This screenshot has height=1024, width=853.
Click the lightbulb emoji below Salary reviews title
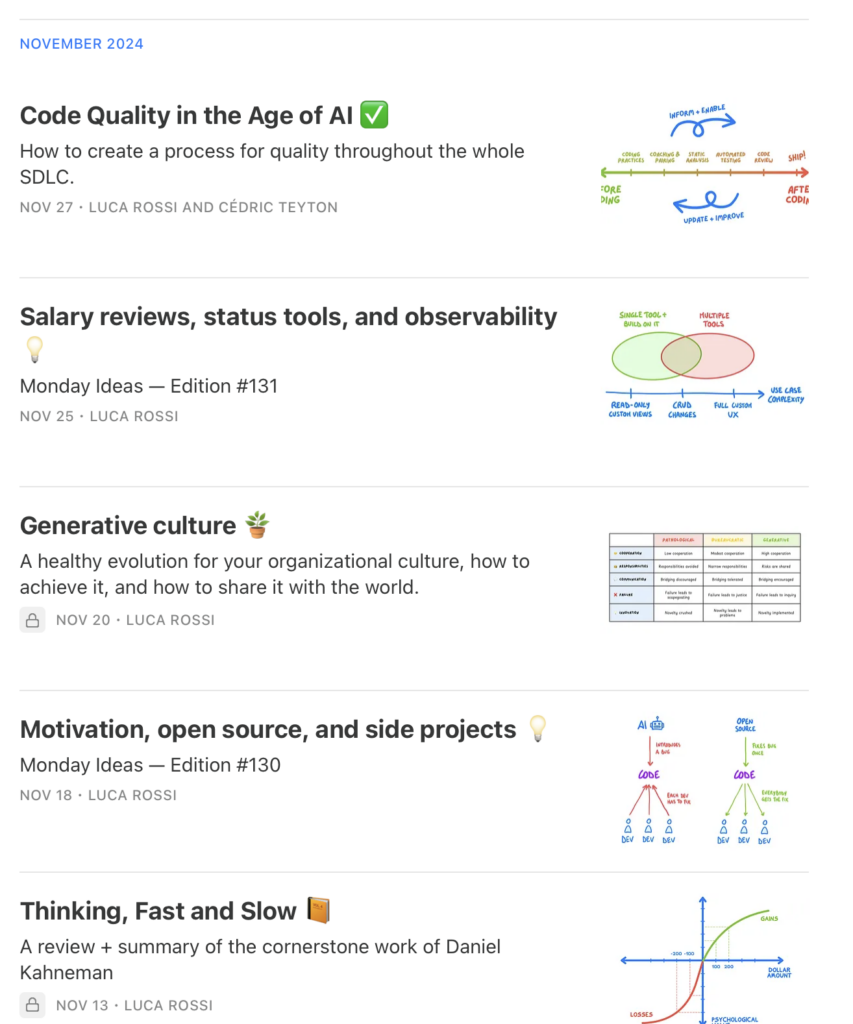point(35,350)
